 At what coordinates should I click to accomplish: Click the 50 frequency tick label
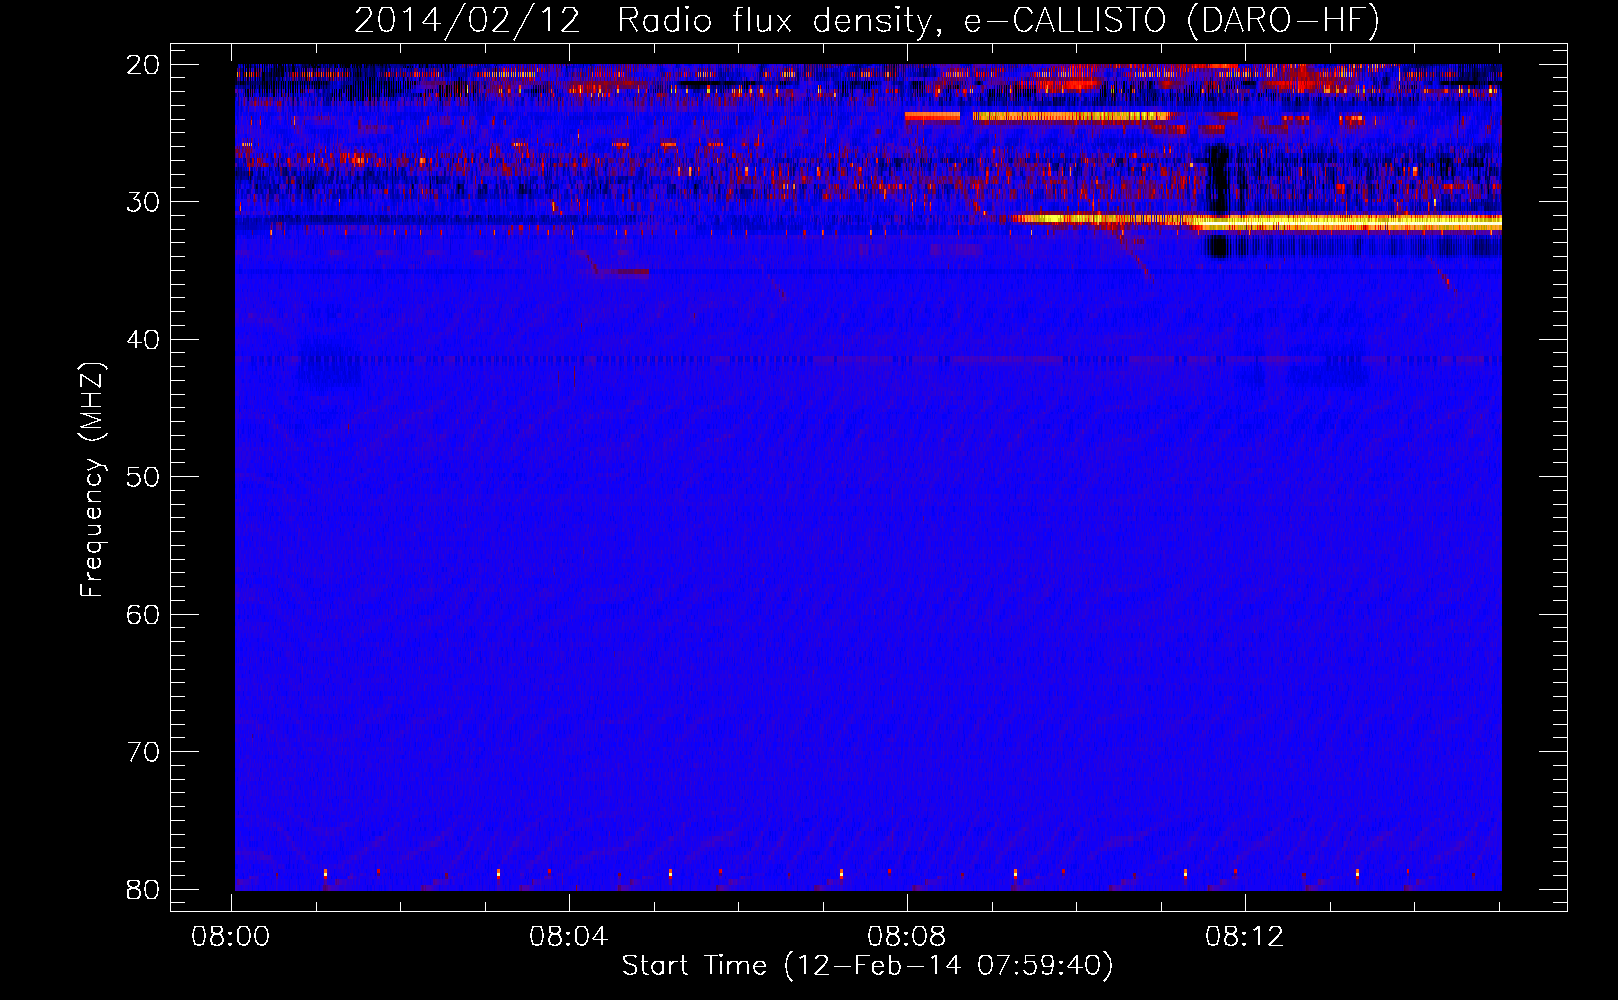click(144, 477)
